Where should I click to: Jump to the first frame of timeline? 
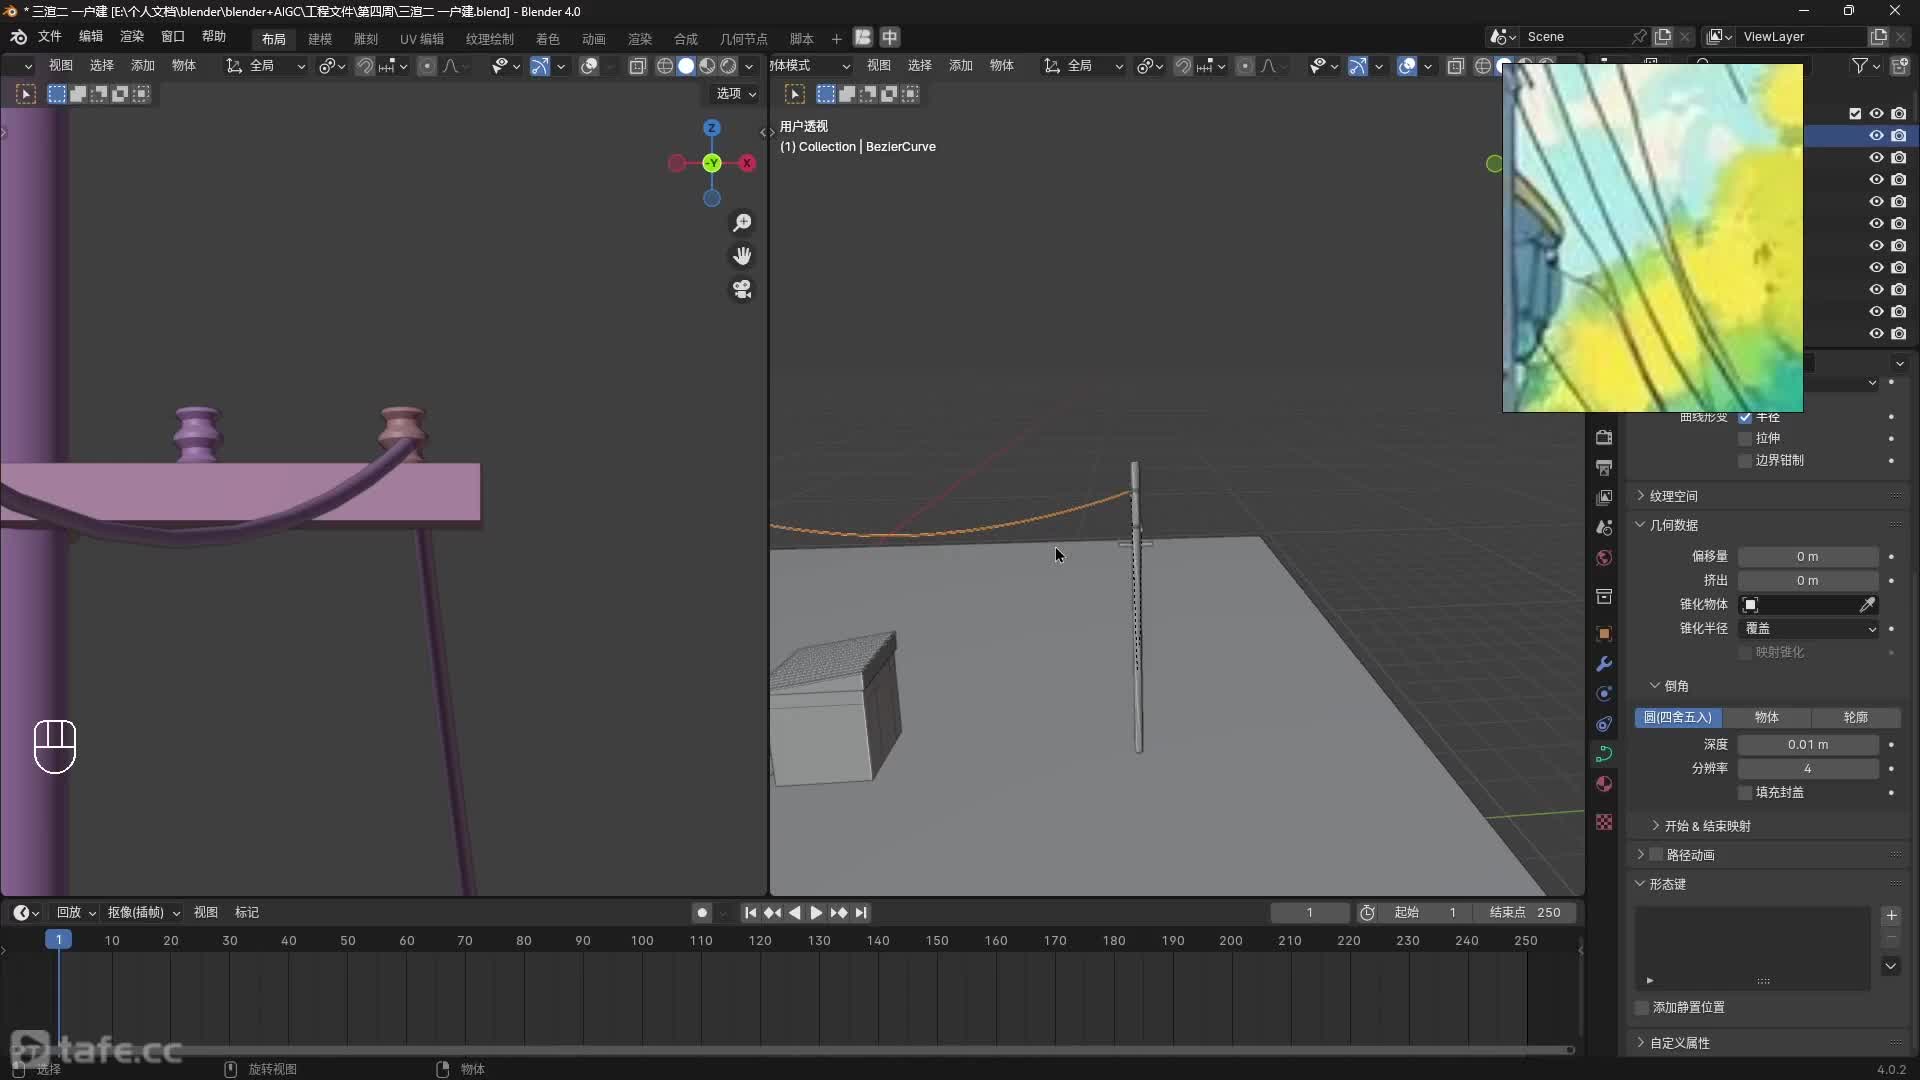tap(750, 912)
